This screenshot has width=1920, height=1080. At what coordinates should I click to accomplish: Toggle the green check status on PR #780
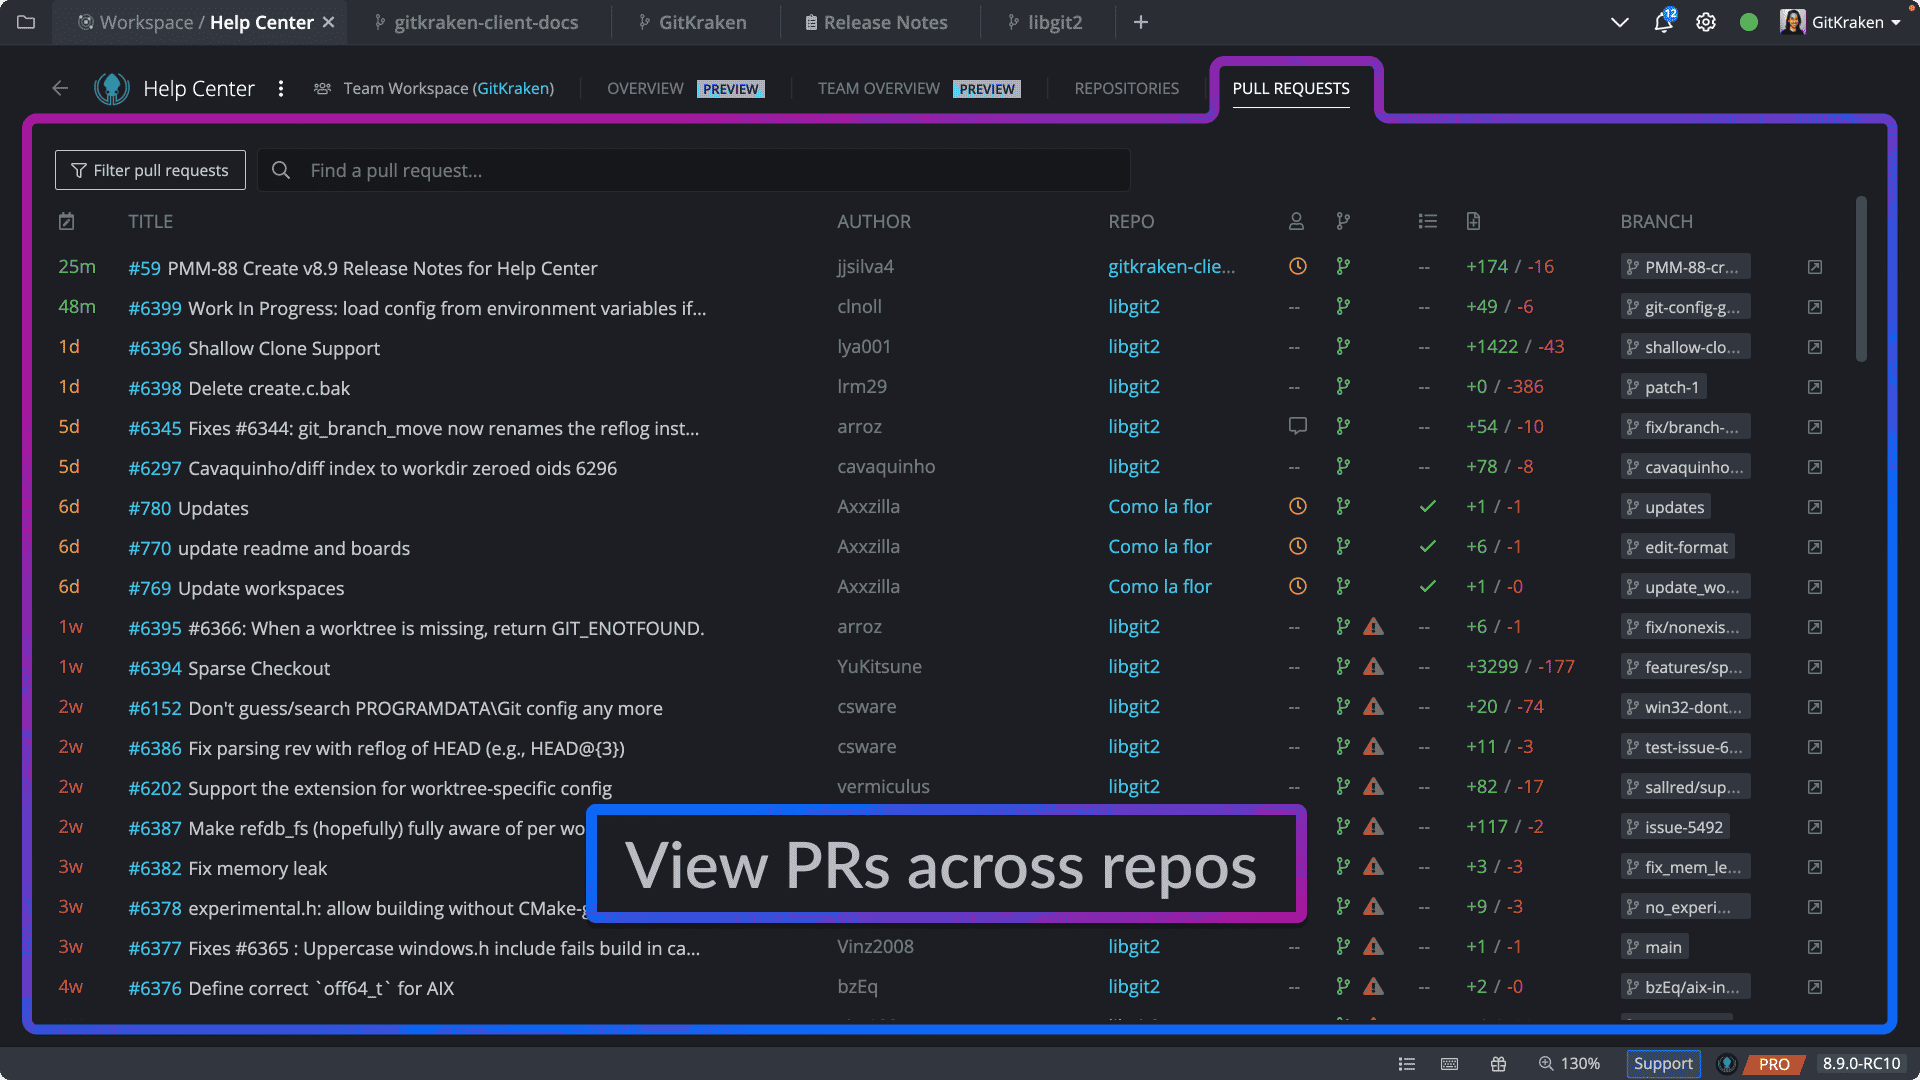pos(1427,507)
